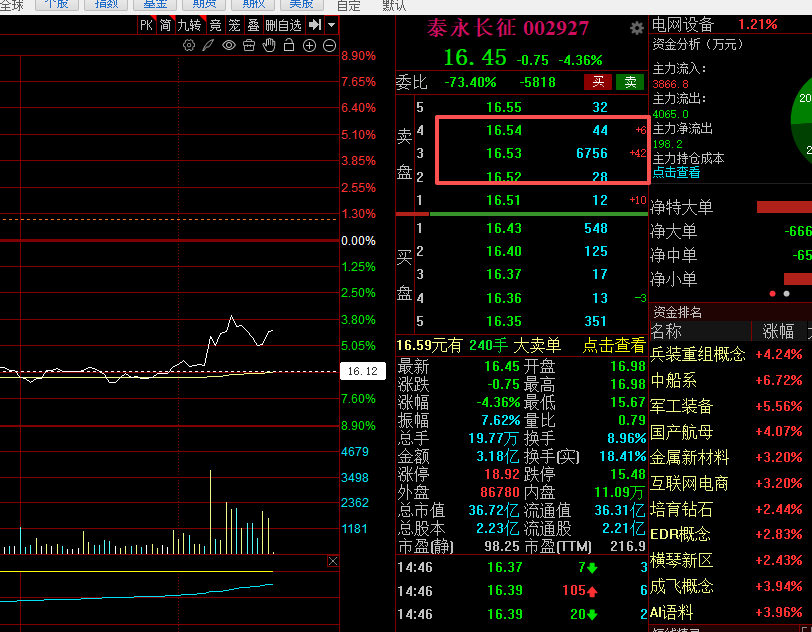Click buy level 1 price 16.43
This screenshot has width=812, height=632.
[x=504, y=228]
